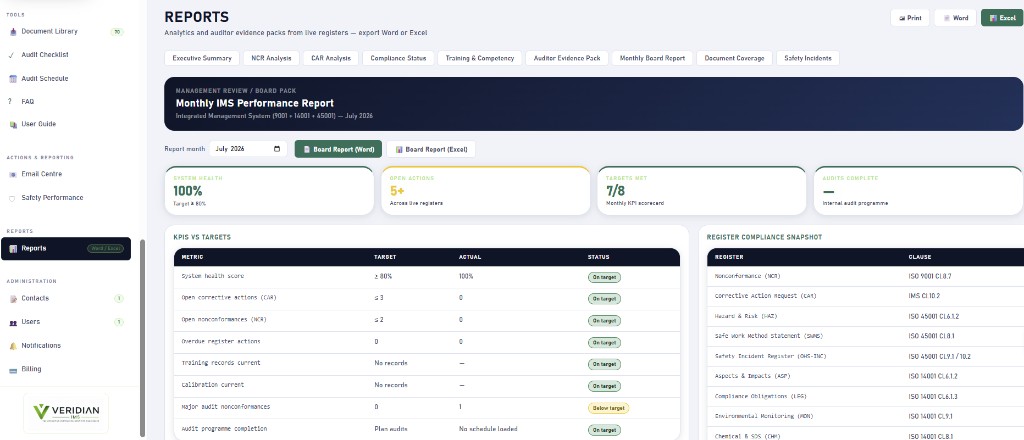This screenshot has width=1024, height=440.
Task: Click the 'Nonconformance (NCR)' register row
Action: (x=865, y=277)
